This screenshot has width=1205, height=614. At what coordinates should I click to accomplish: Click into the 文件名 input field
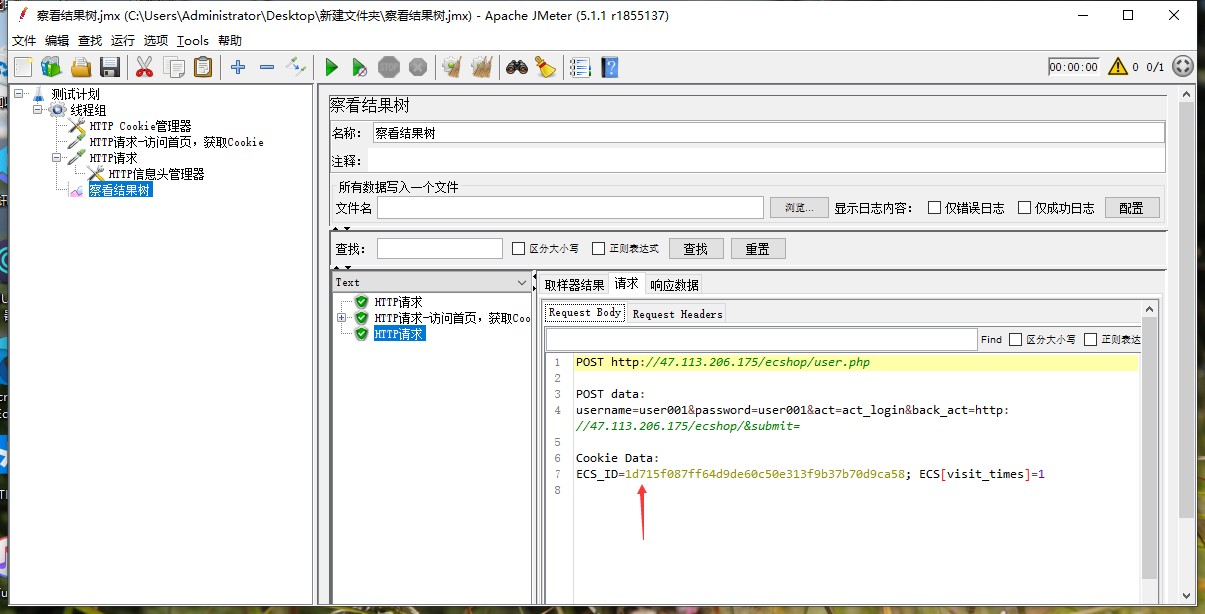click(570, 207)
